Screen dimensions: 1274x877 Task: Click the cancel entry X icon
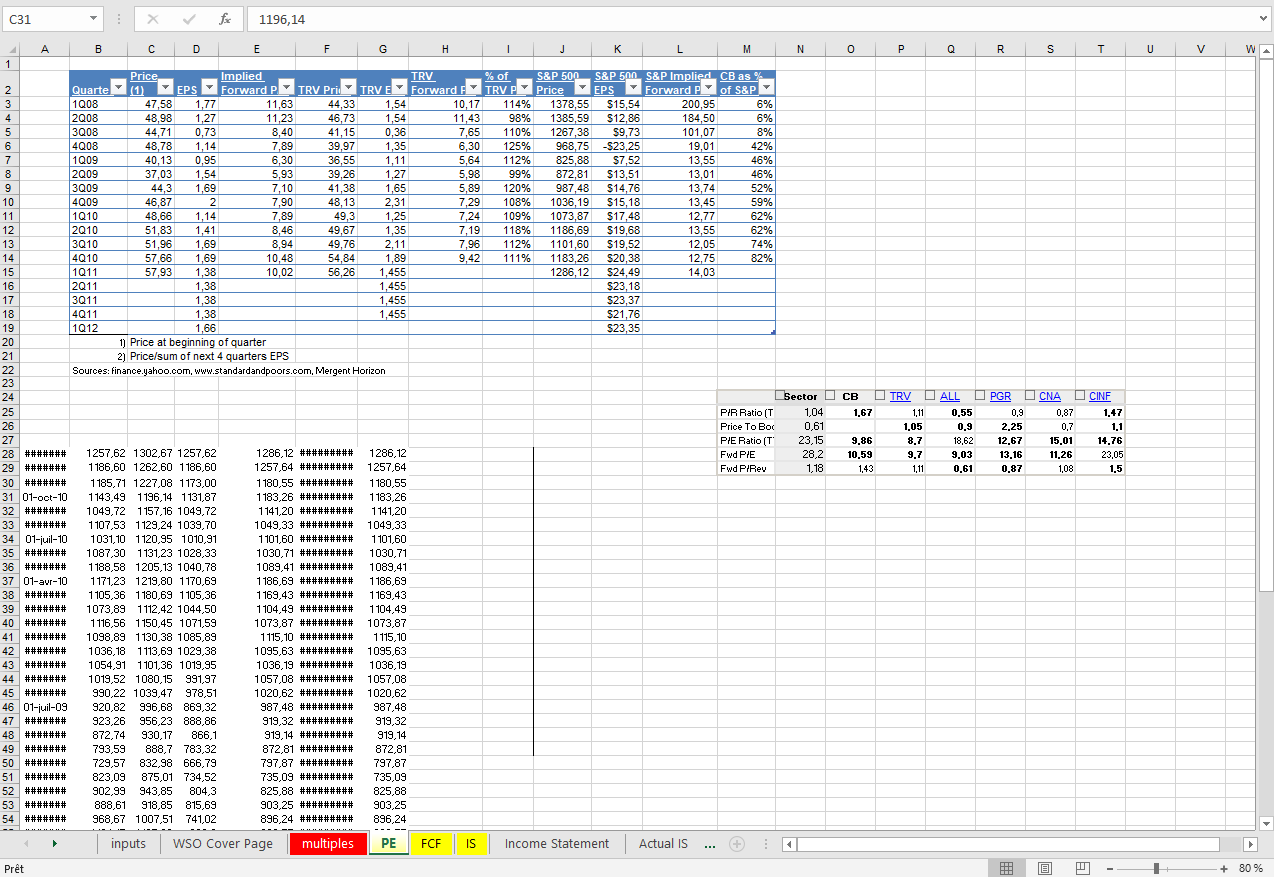153,18
